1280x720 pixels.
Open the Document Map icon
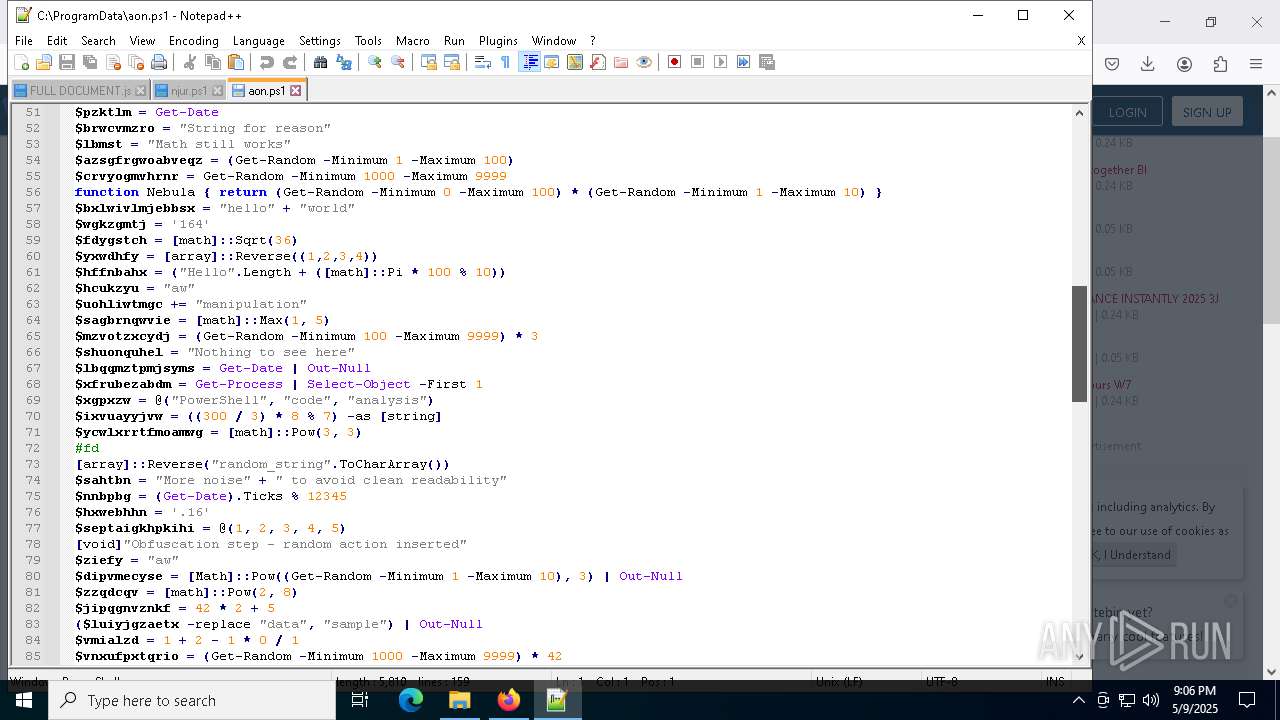coord(574,62)
